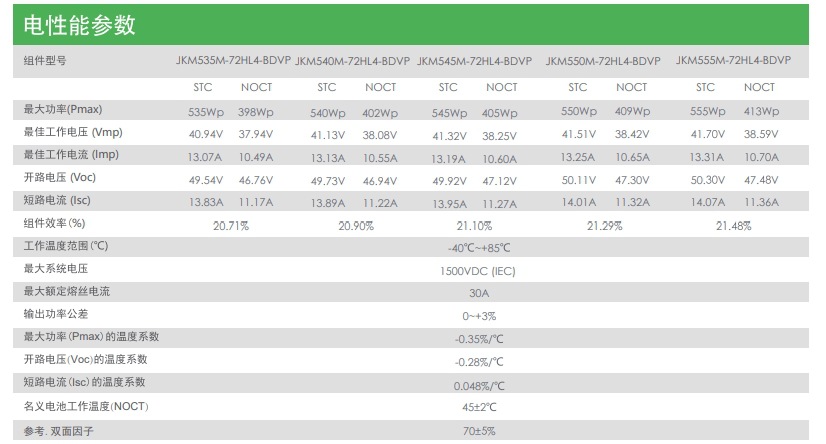Screen dimensions: 826x444
Task: Click the JKM545M-72HL4-BDVP model header
Action: [x=474, y=61]
